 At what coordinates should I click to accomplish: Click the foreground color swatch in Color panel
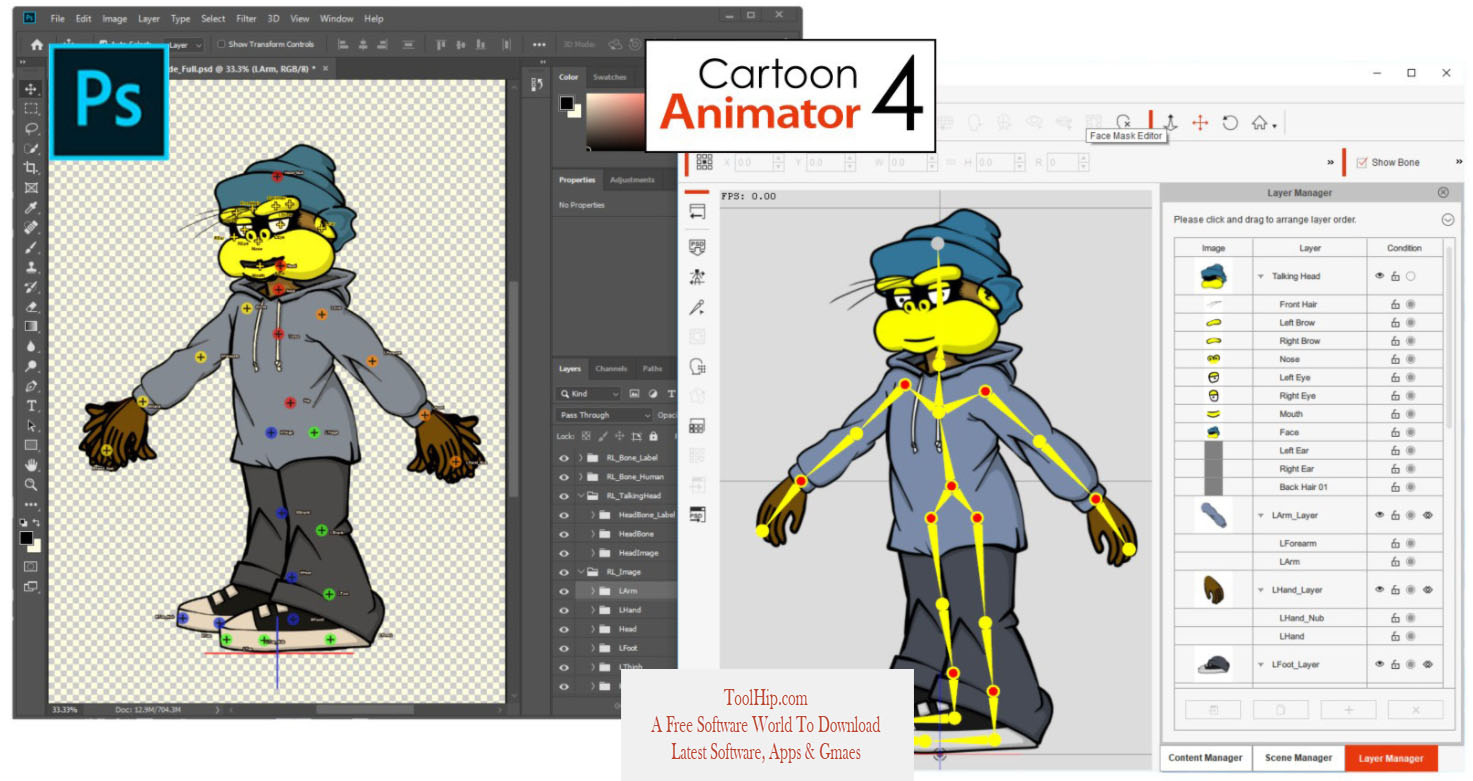[566, 102]
